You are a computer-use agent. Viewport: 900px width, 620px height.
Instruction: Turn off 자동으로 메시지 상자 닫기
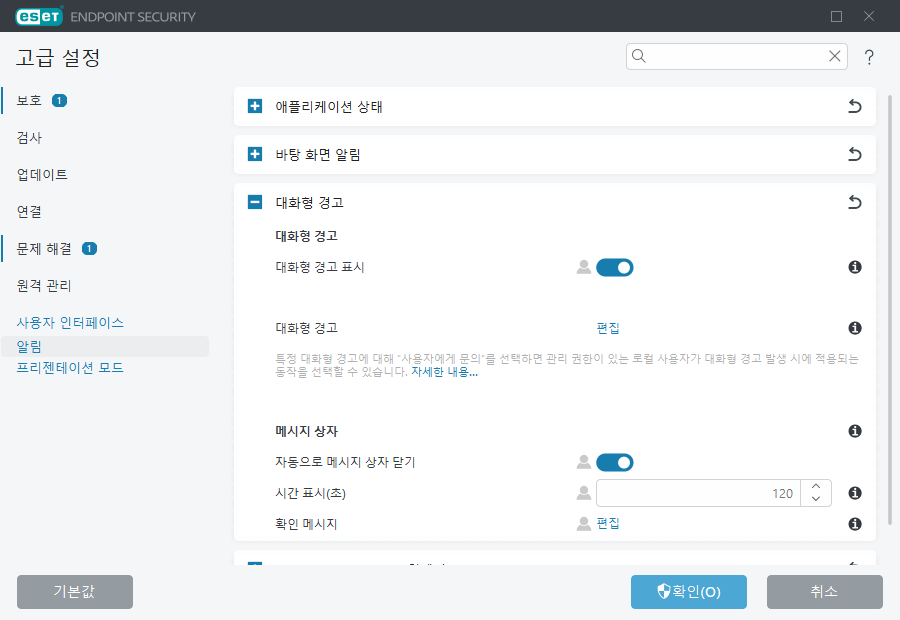[x=617, y=462]
